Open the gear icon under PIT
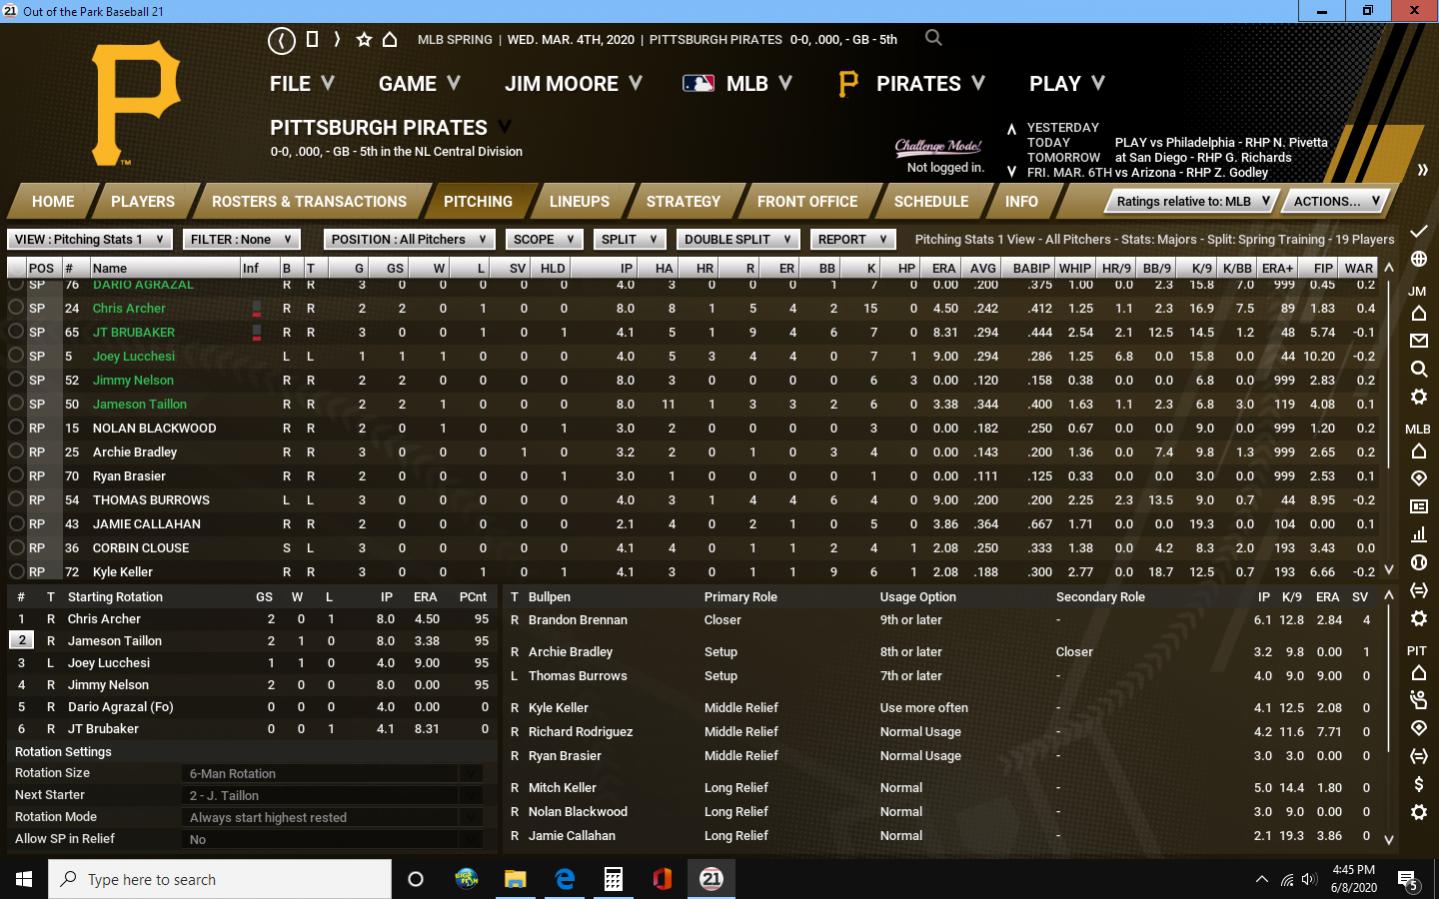The height and width of the screenshot is (899, 1439). pyautogui.click(x=1418, y=812)
